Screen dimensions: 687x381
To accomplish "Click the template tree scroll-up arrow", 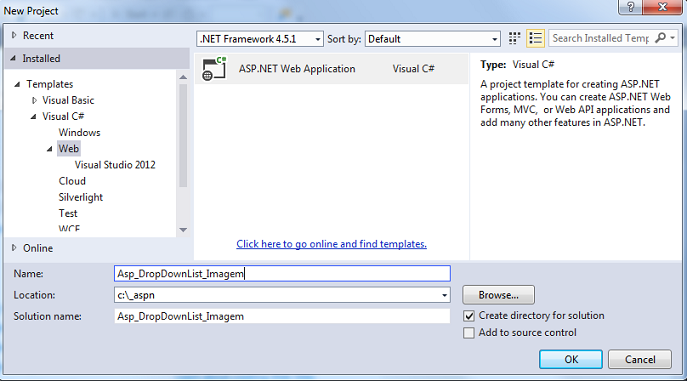I will (x=183, y=77).
